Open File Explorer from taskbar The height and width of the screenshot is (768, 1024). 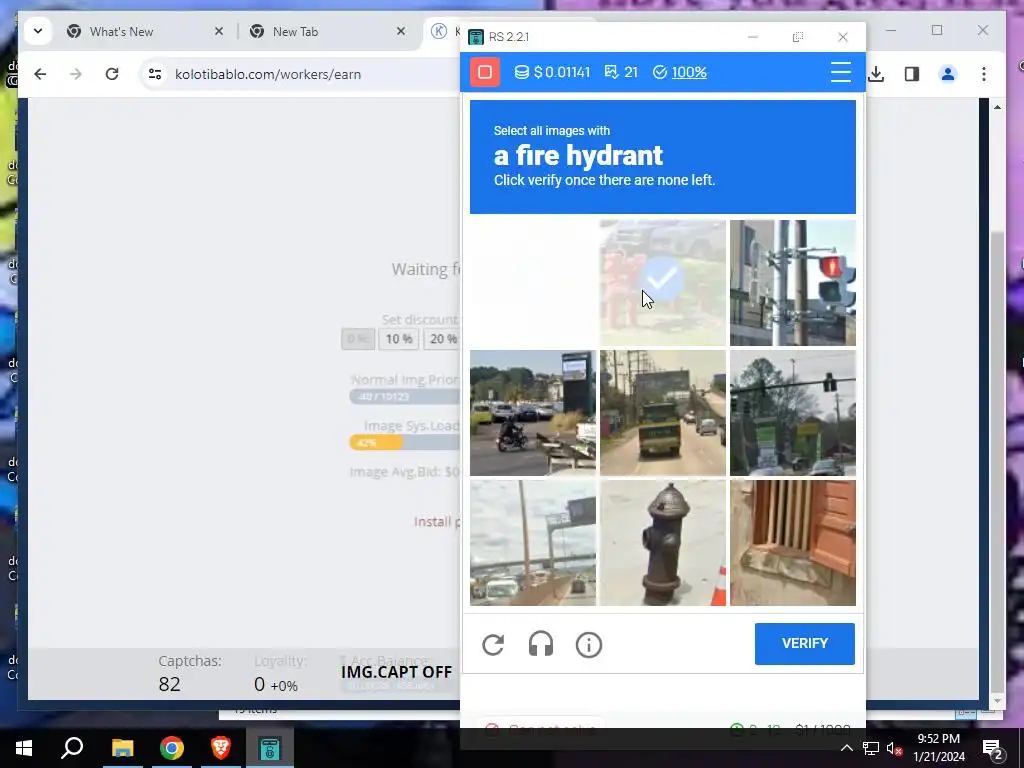(122, 748)
